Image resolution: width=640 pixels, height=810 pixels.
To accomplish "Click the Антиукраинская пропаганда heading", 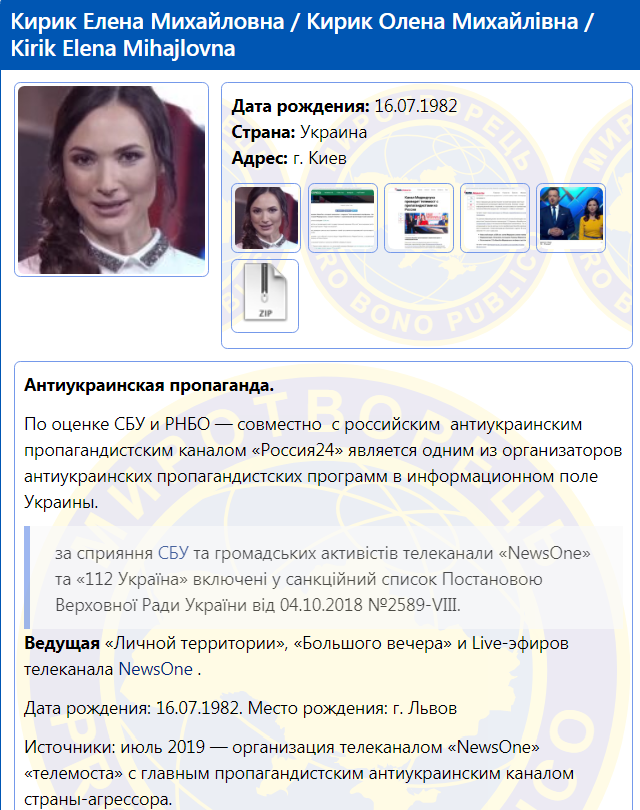I will point(148,385).
